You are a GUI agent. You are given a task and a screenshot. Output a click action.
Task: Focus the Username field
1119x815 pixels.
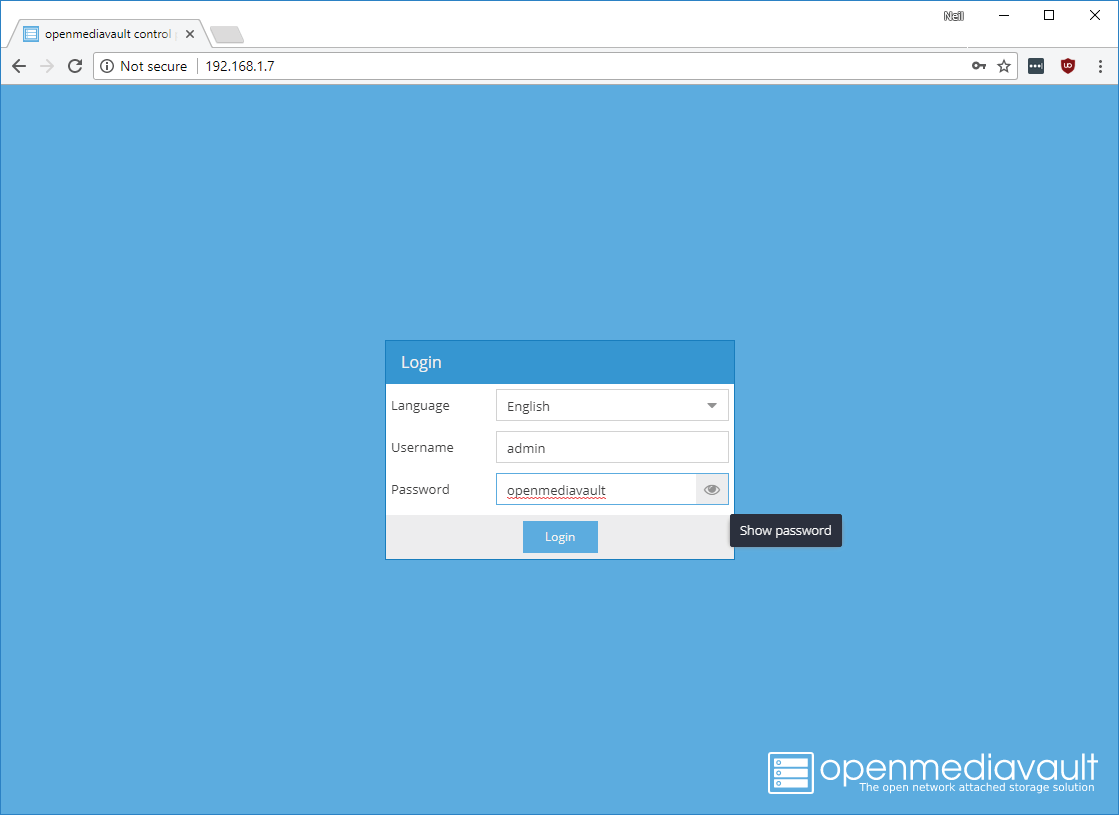point(612,447)
